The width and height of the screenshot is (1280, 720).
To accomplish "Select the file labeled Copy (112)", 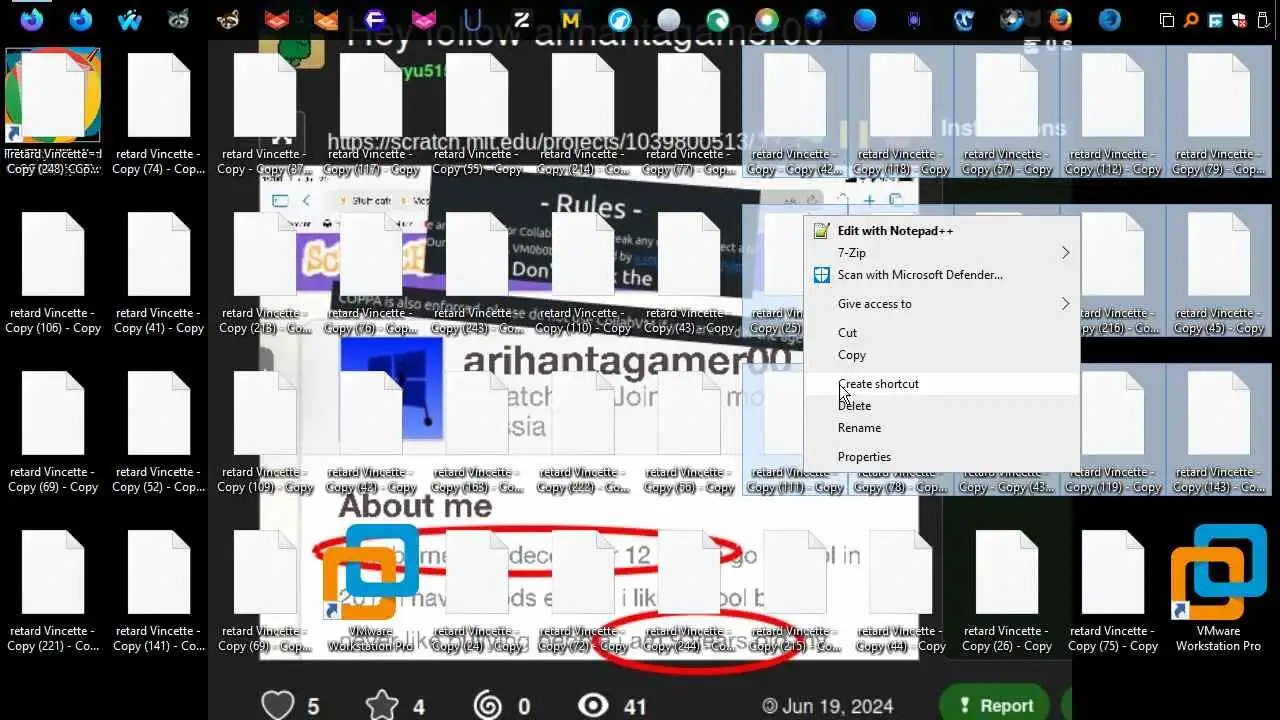I will point(1113,113).
